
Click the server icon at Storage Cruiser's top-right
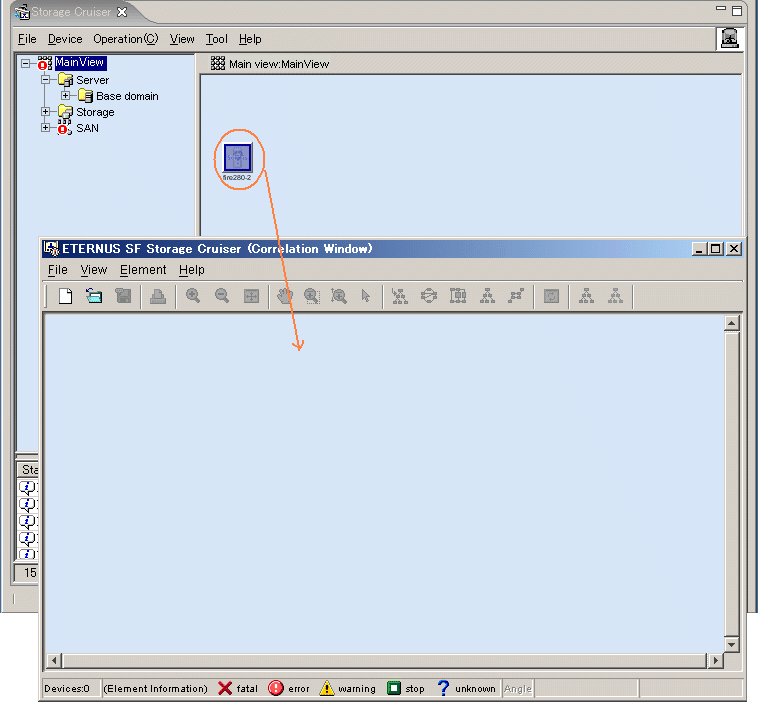coord(729,39)
